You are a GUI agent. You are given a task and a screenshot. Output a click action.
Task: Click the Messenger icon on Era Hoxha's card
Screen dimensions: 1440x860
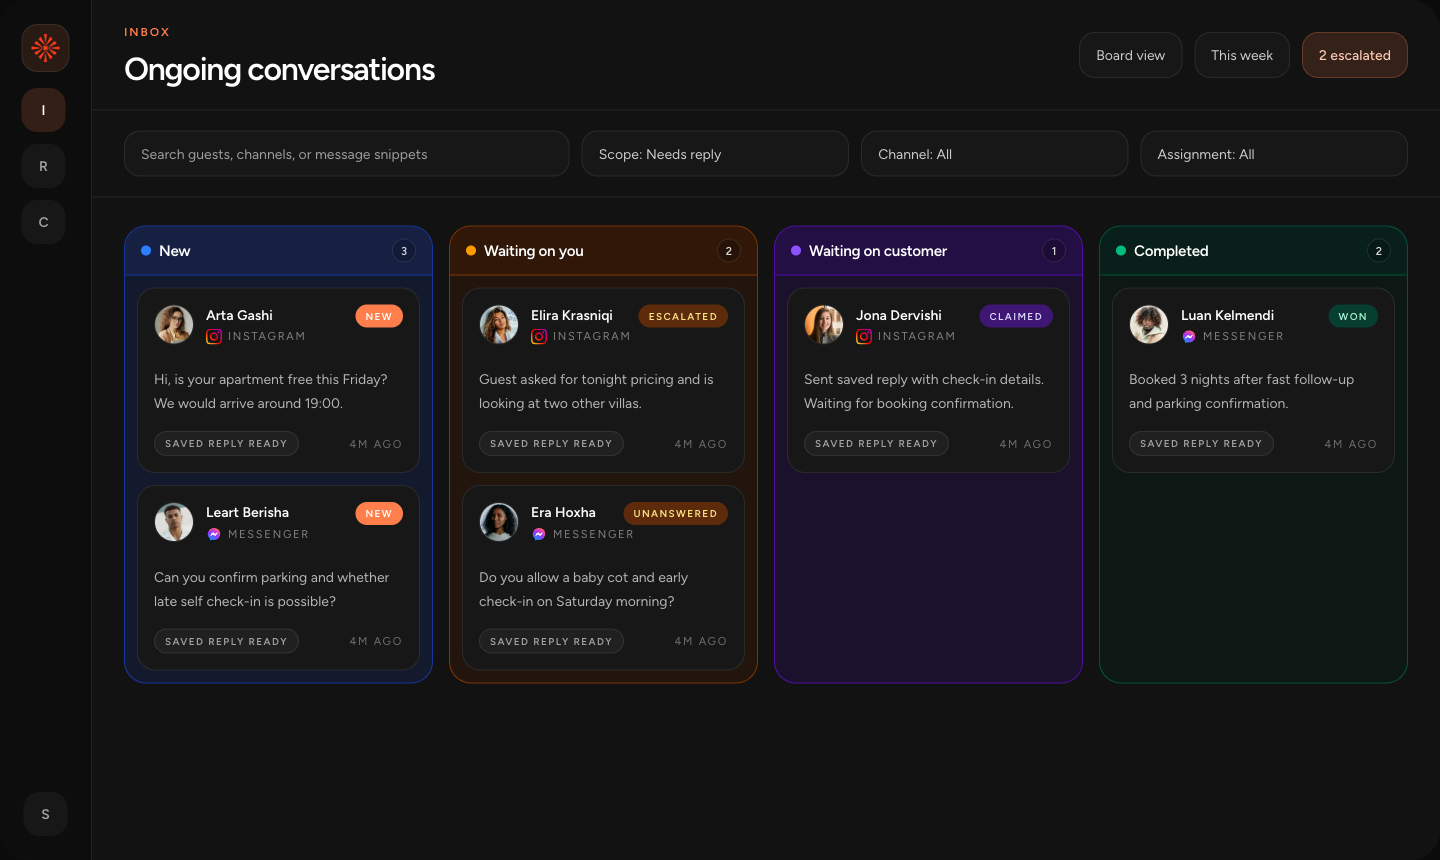(539, 534)
